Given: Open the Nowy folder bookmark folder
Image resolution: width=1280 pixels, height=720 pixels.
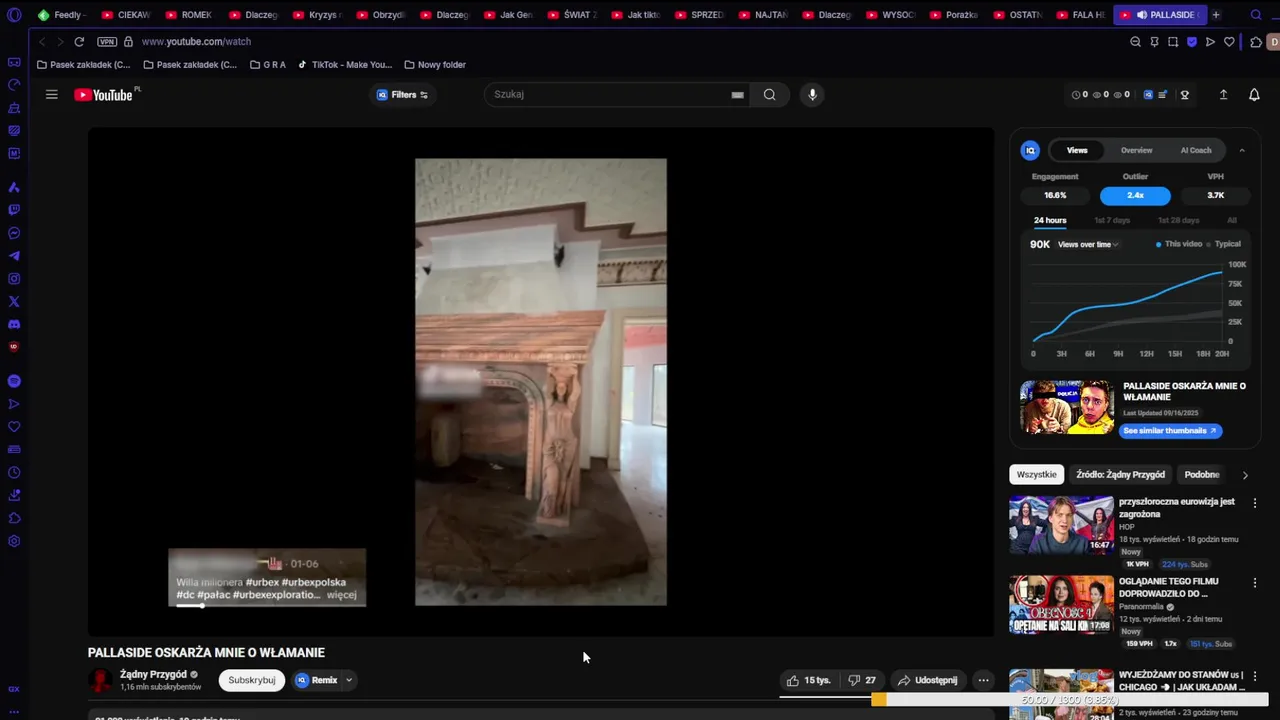Looking at the screenshot, I should (x=435, y=65).
